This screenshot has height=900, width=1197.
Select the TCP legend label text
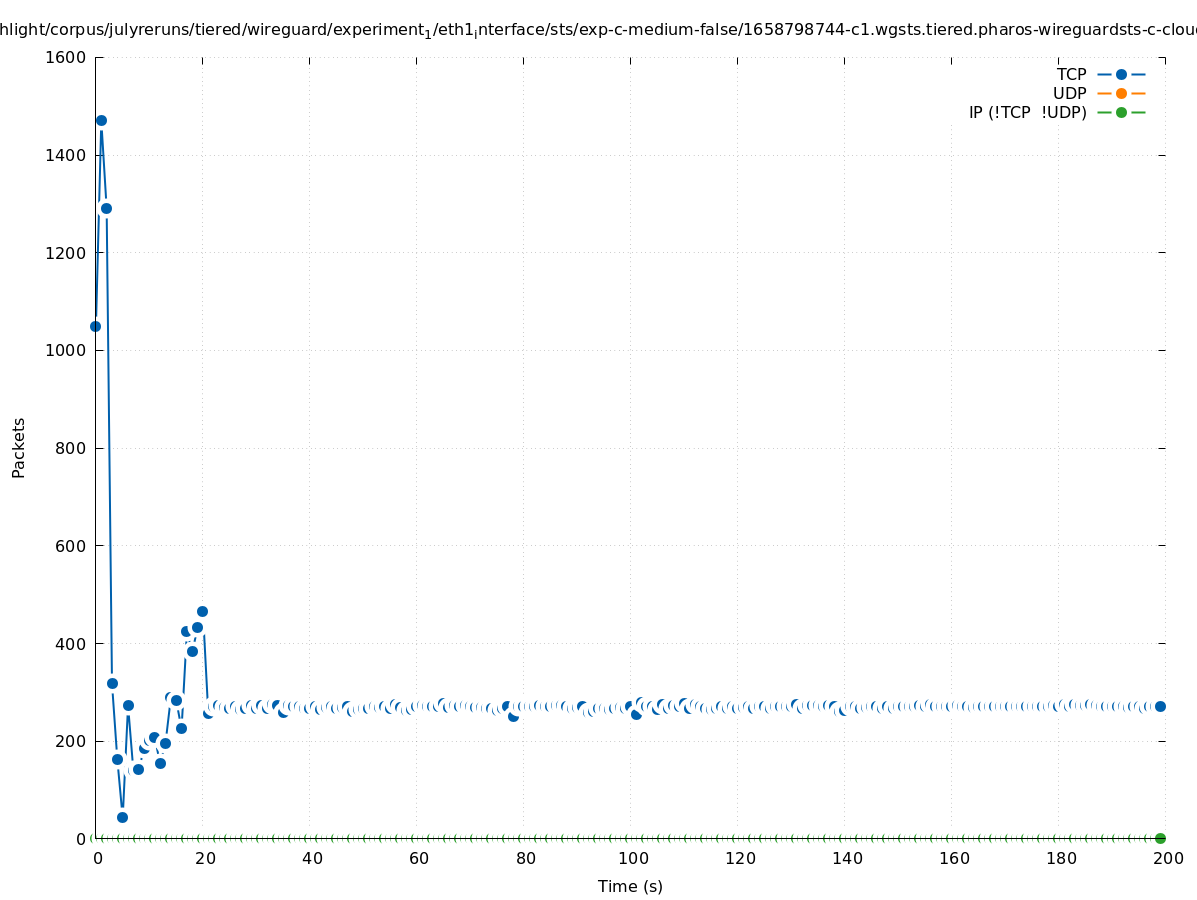pos(1071,75)
